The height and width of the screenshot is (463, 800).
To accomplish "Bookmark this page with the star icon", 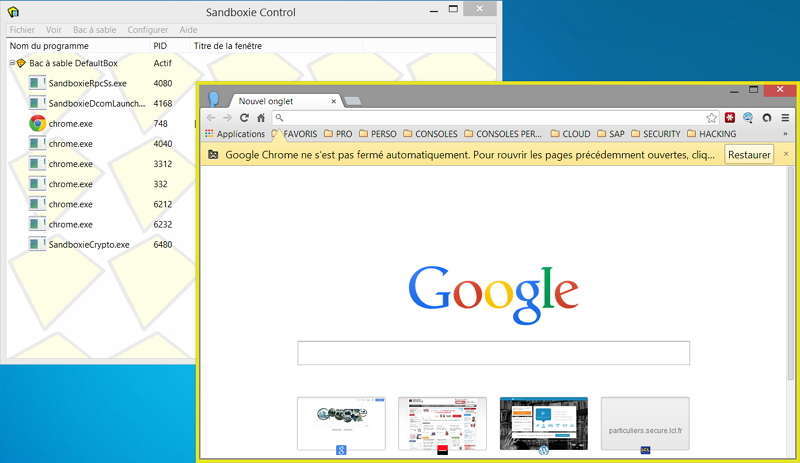I will point(711,118).
